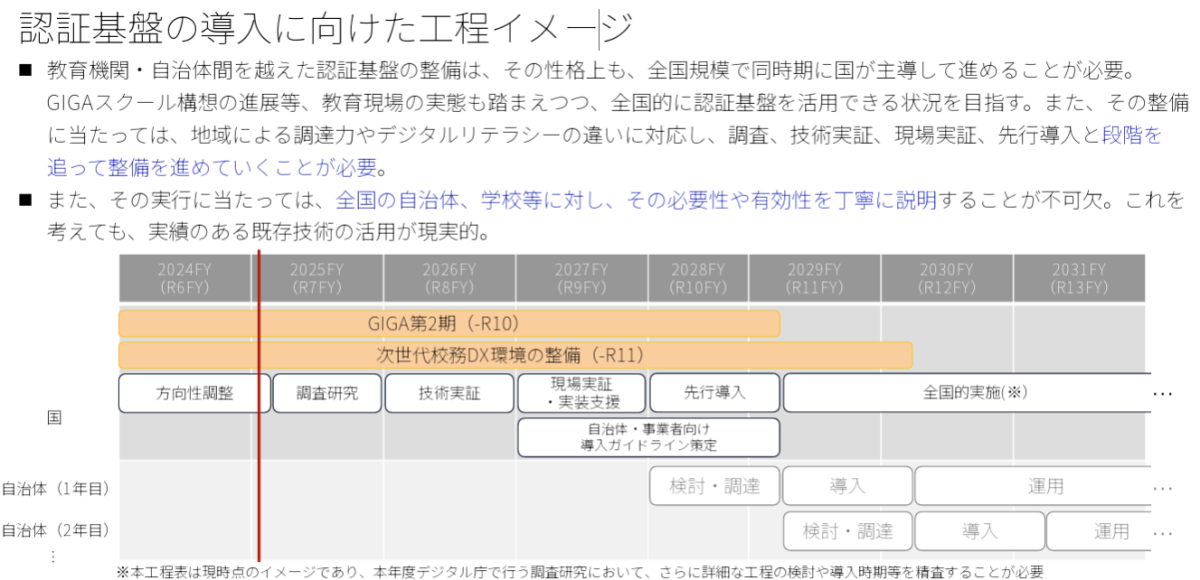Click the 方向性調整 phase box
Viewport: 1200px width, 580px height.
tap(194, 393)
